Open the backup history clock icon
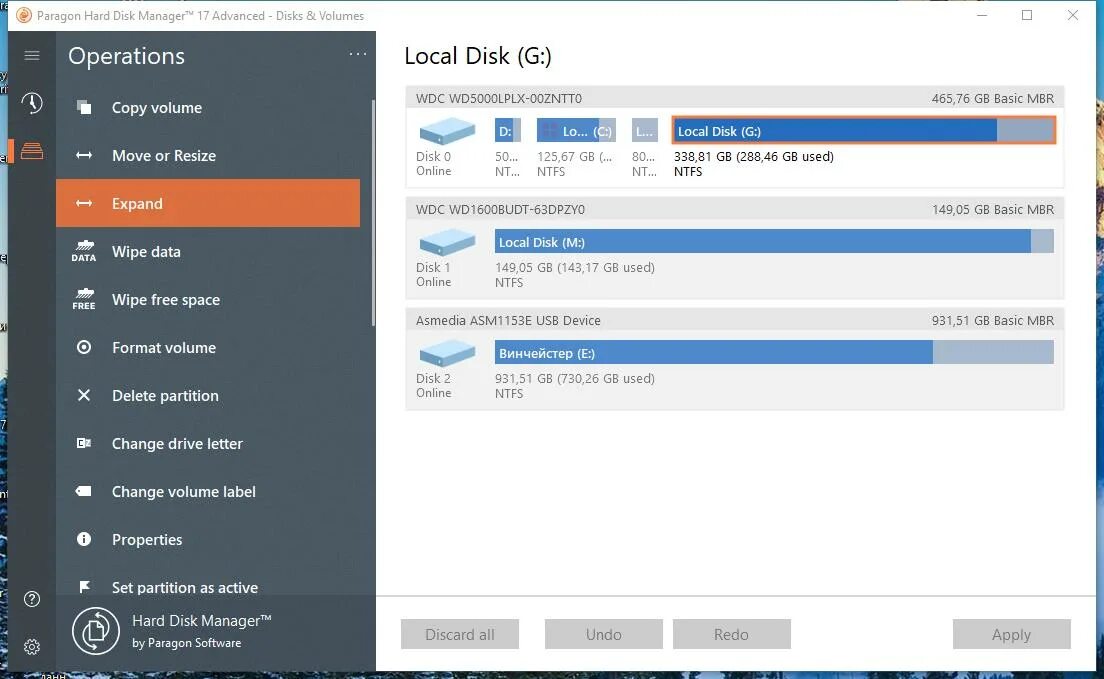 (x=32, y=103)
